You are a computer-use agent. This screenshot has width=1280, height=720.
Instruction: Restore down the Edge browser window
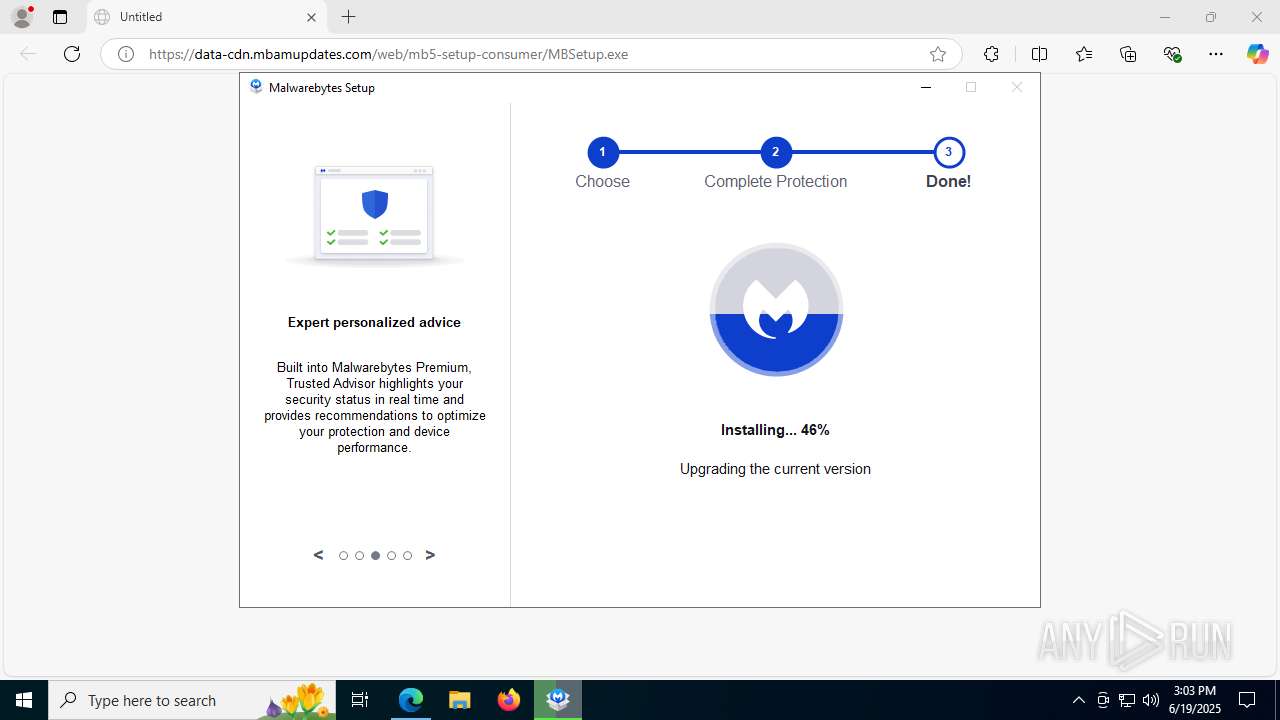(1211, 17)
